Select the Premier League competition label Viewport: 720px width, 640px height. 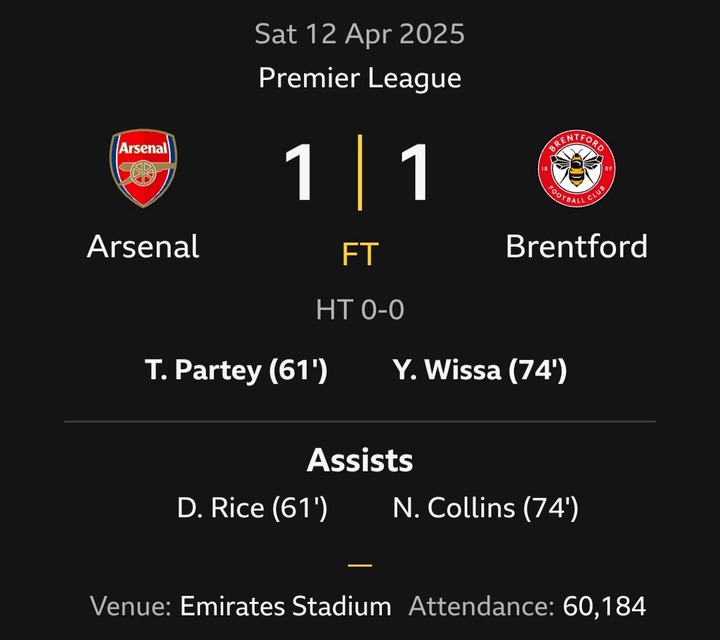click(360, 79)
